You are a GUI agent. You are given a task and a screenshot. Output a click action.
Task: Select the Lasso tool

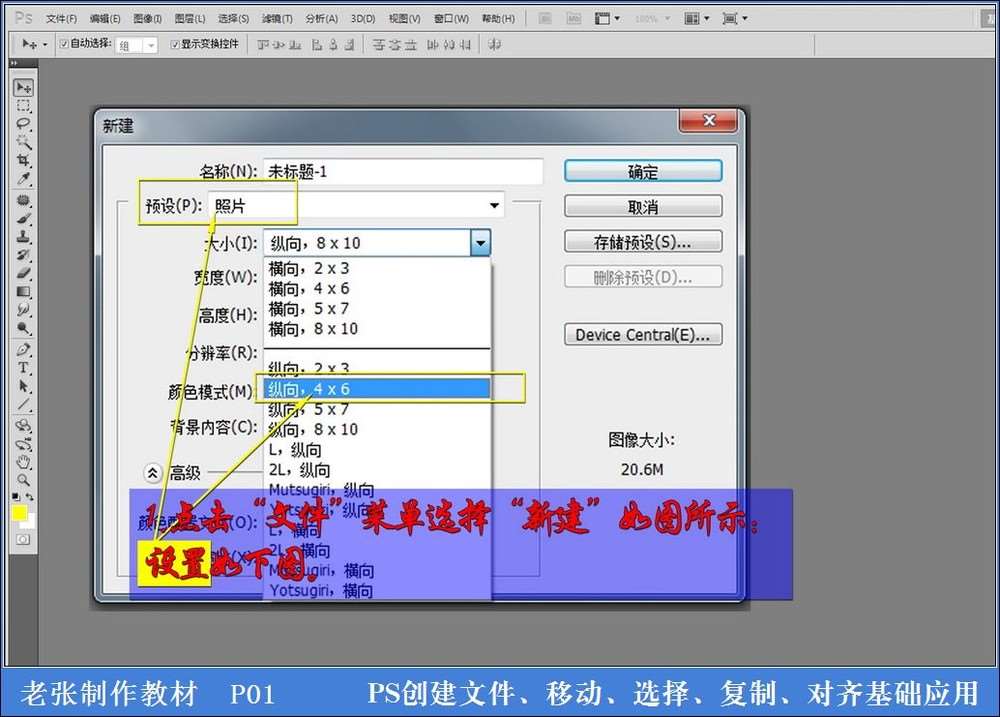pos(24,123)
